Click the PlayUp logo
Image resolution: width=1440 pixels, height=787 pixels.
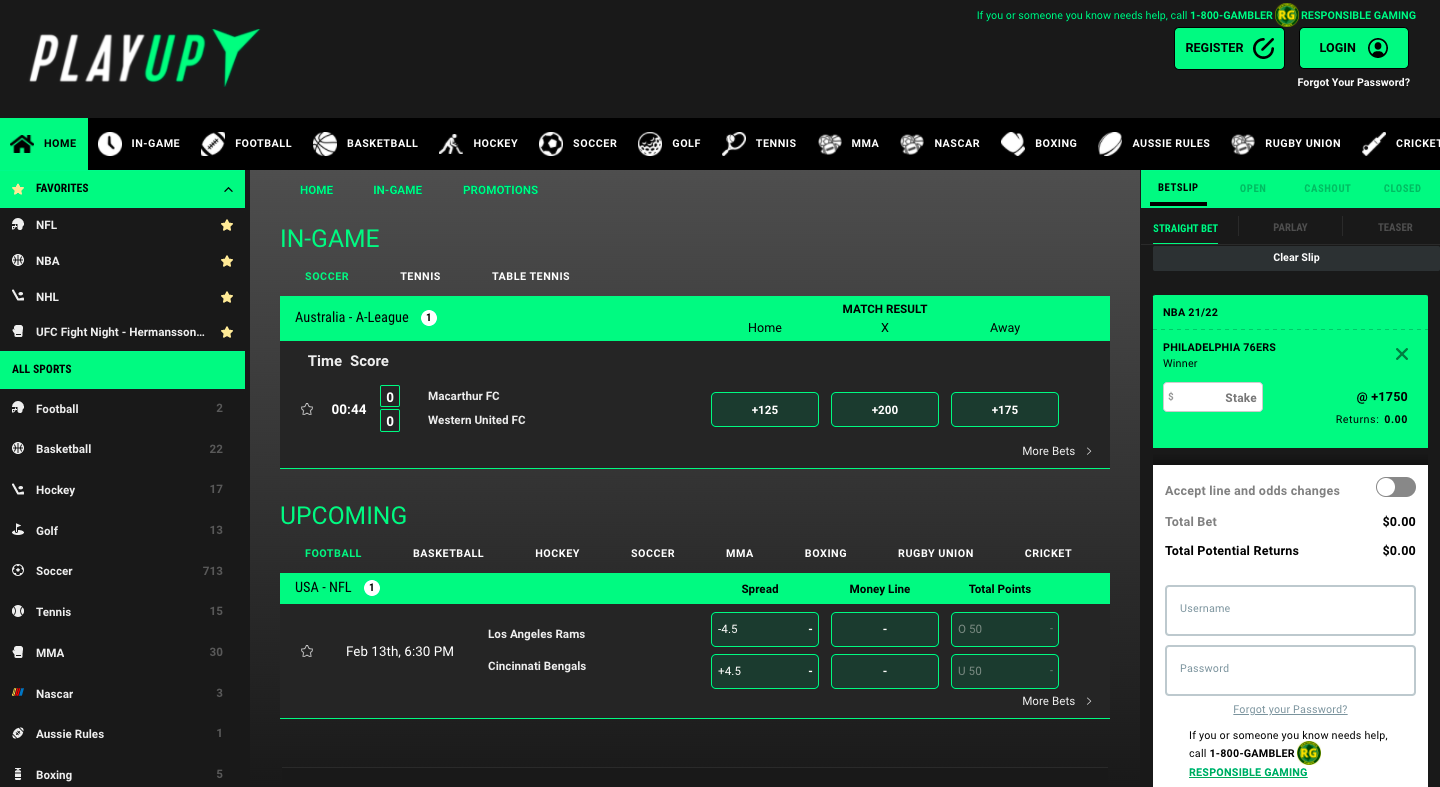coord(144,57)
